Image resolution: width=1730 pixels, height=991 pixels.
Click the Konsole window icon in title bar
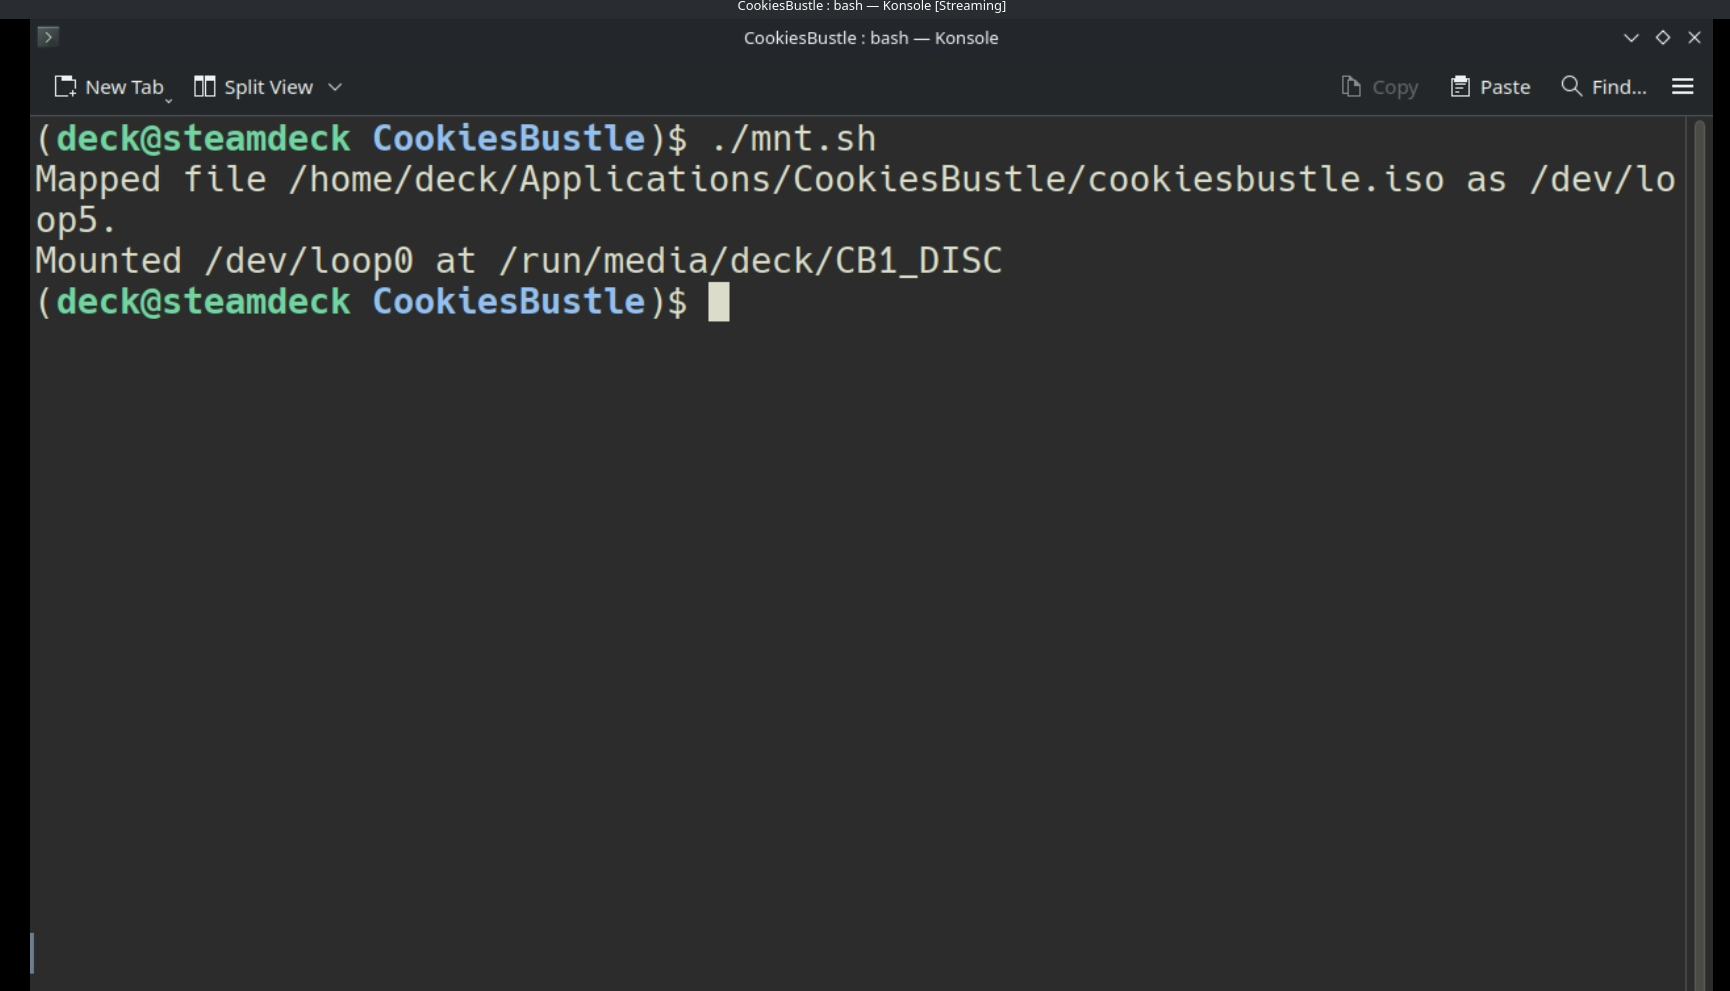(47, 37)
